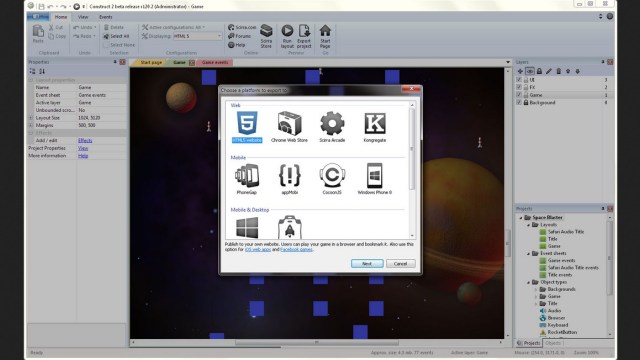Add a new layer with the plus icon

[x=520, y=71]
